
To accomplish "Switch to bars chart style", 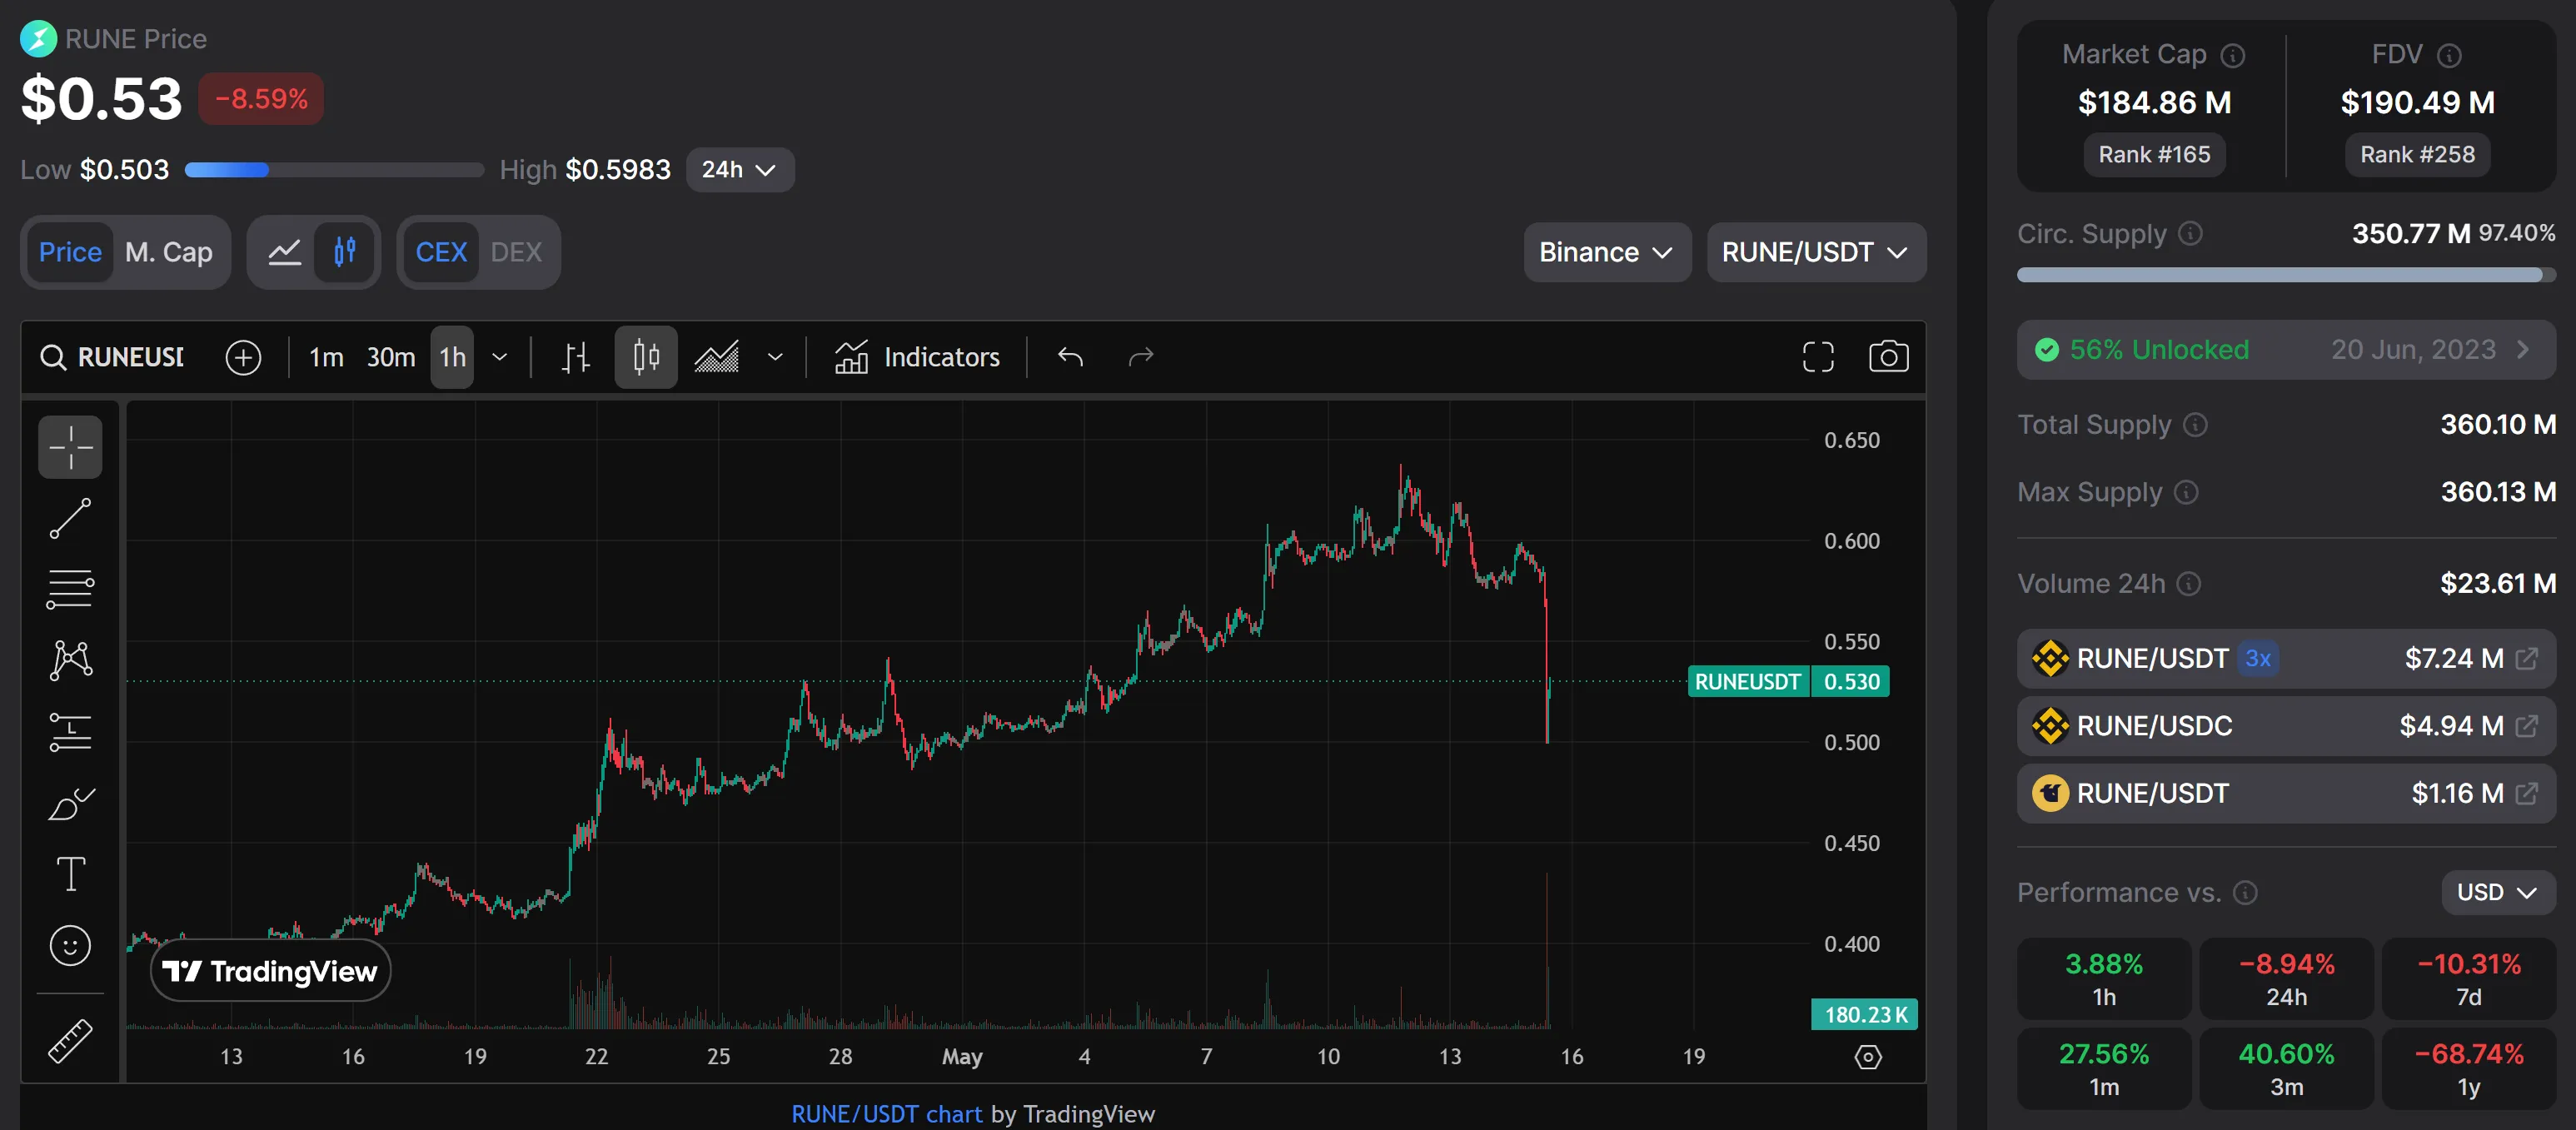I will click(575, 357).
